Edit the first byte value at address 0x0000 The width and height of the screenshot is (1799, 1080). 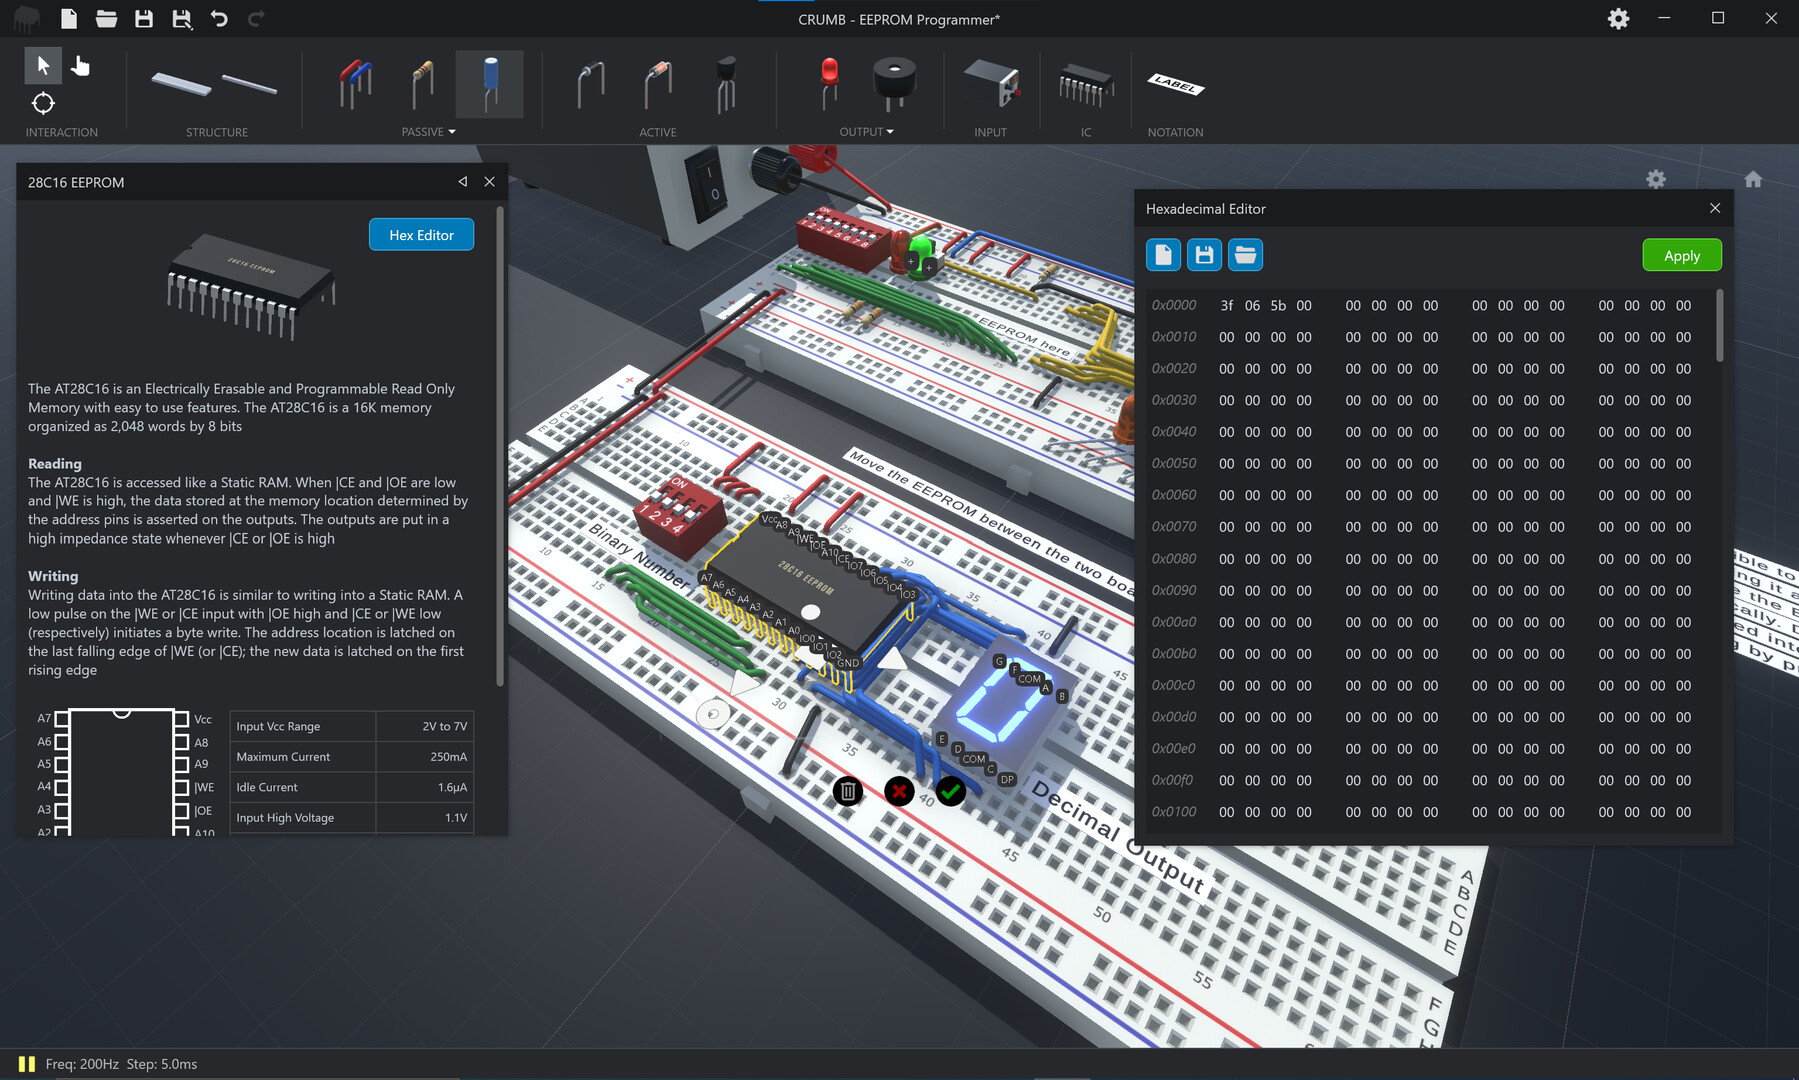(1227, 305)
